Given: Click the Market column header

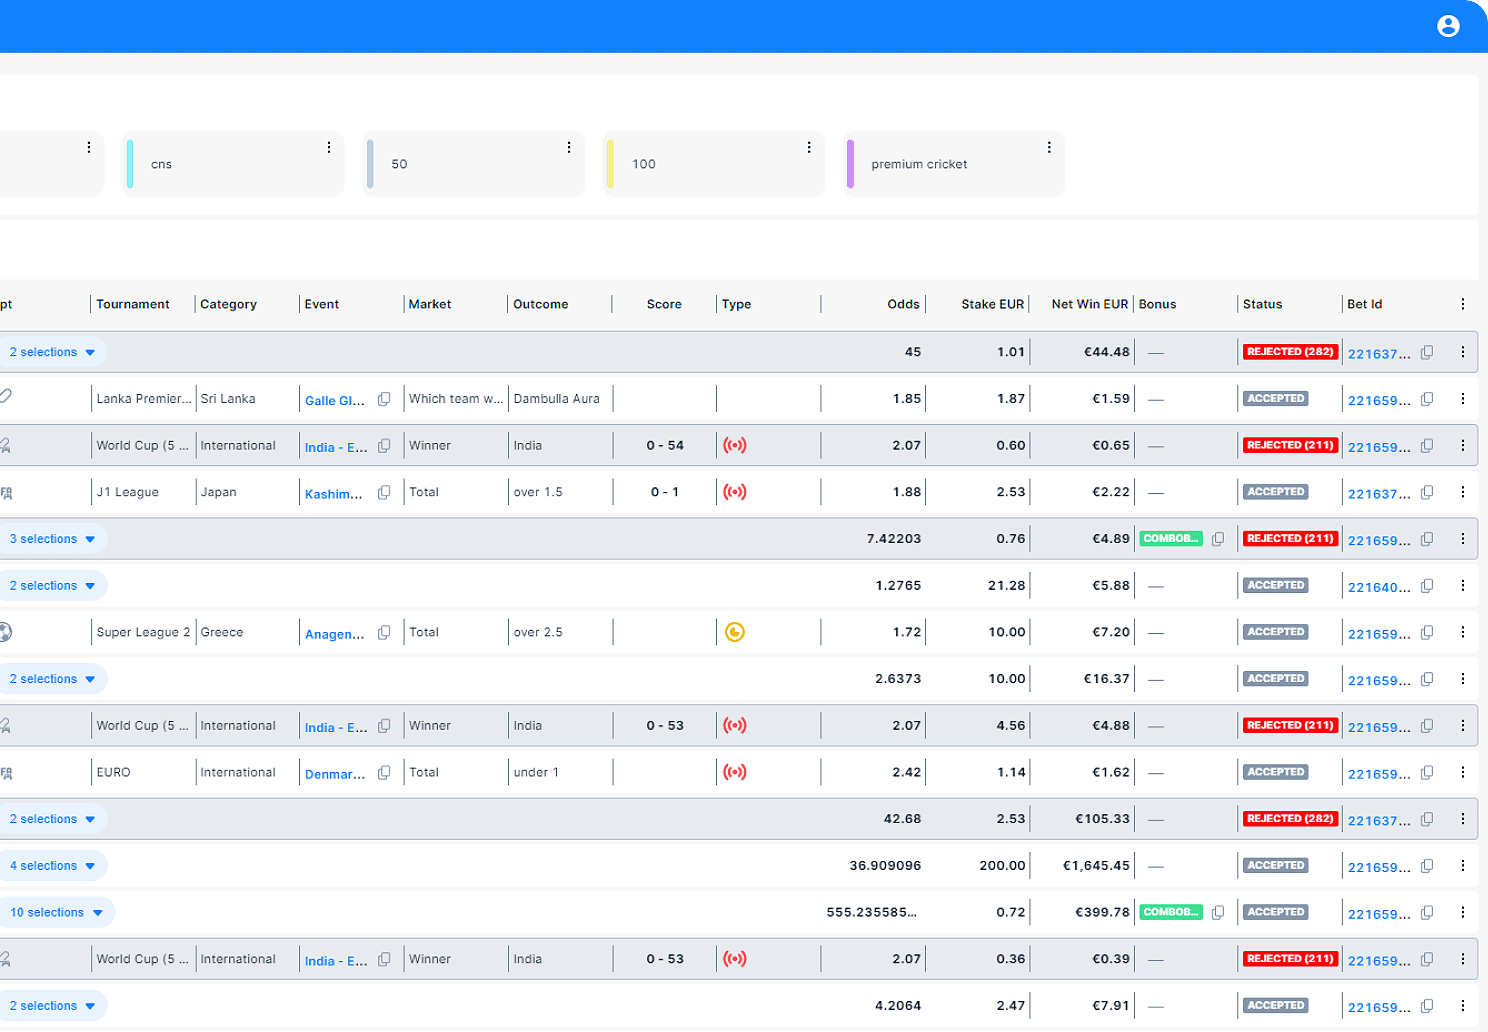Looking at the screenshot, I should coord(430,304).
